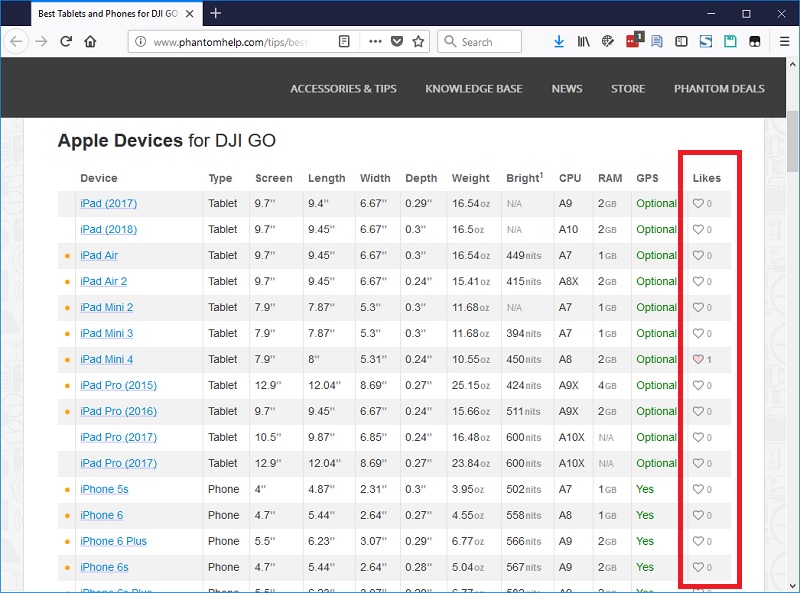Open the page actions three-dot menu
The image size is (800, 593).
(375, 41)
